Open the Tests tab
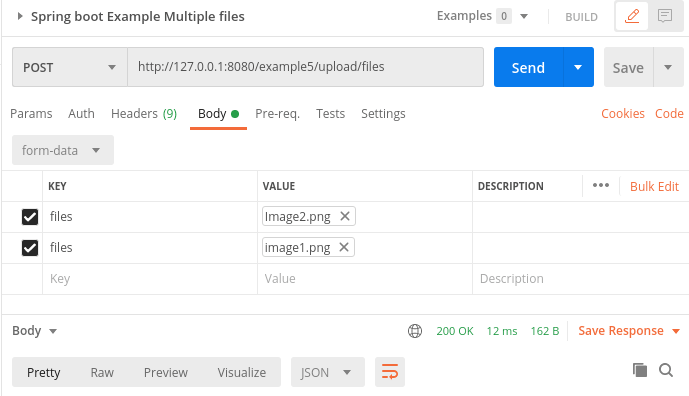This screenshot has height=396, width=689. click(x=330, y=114)
